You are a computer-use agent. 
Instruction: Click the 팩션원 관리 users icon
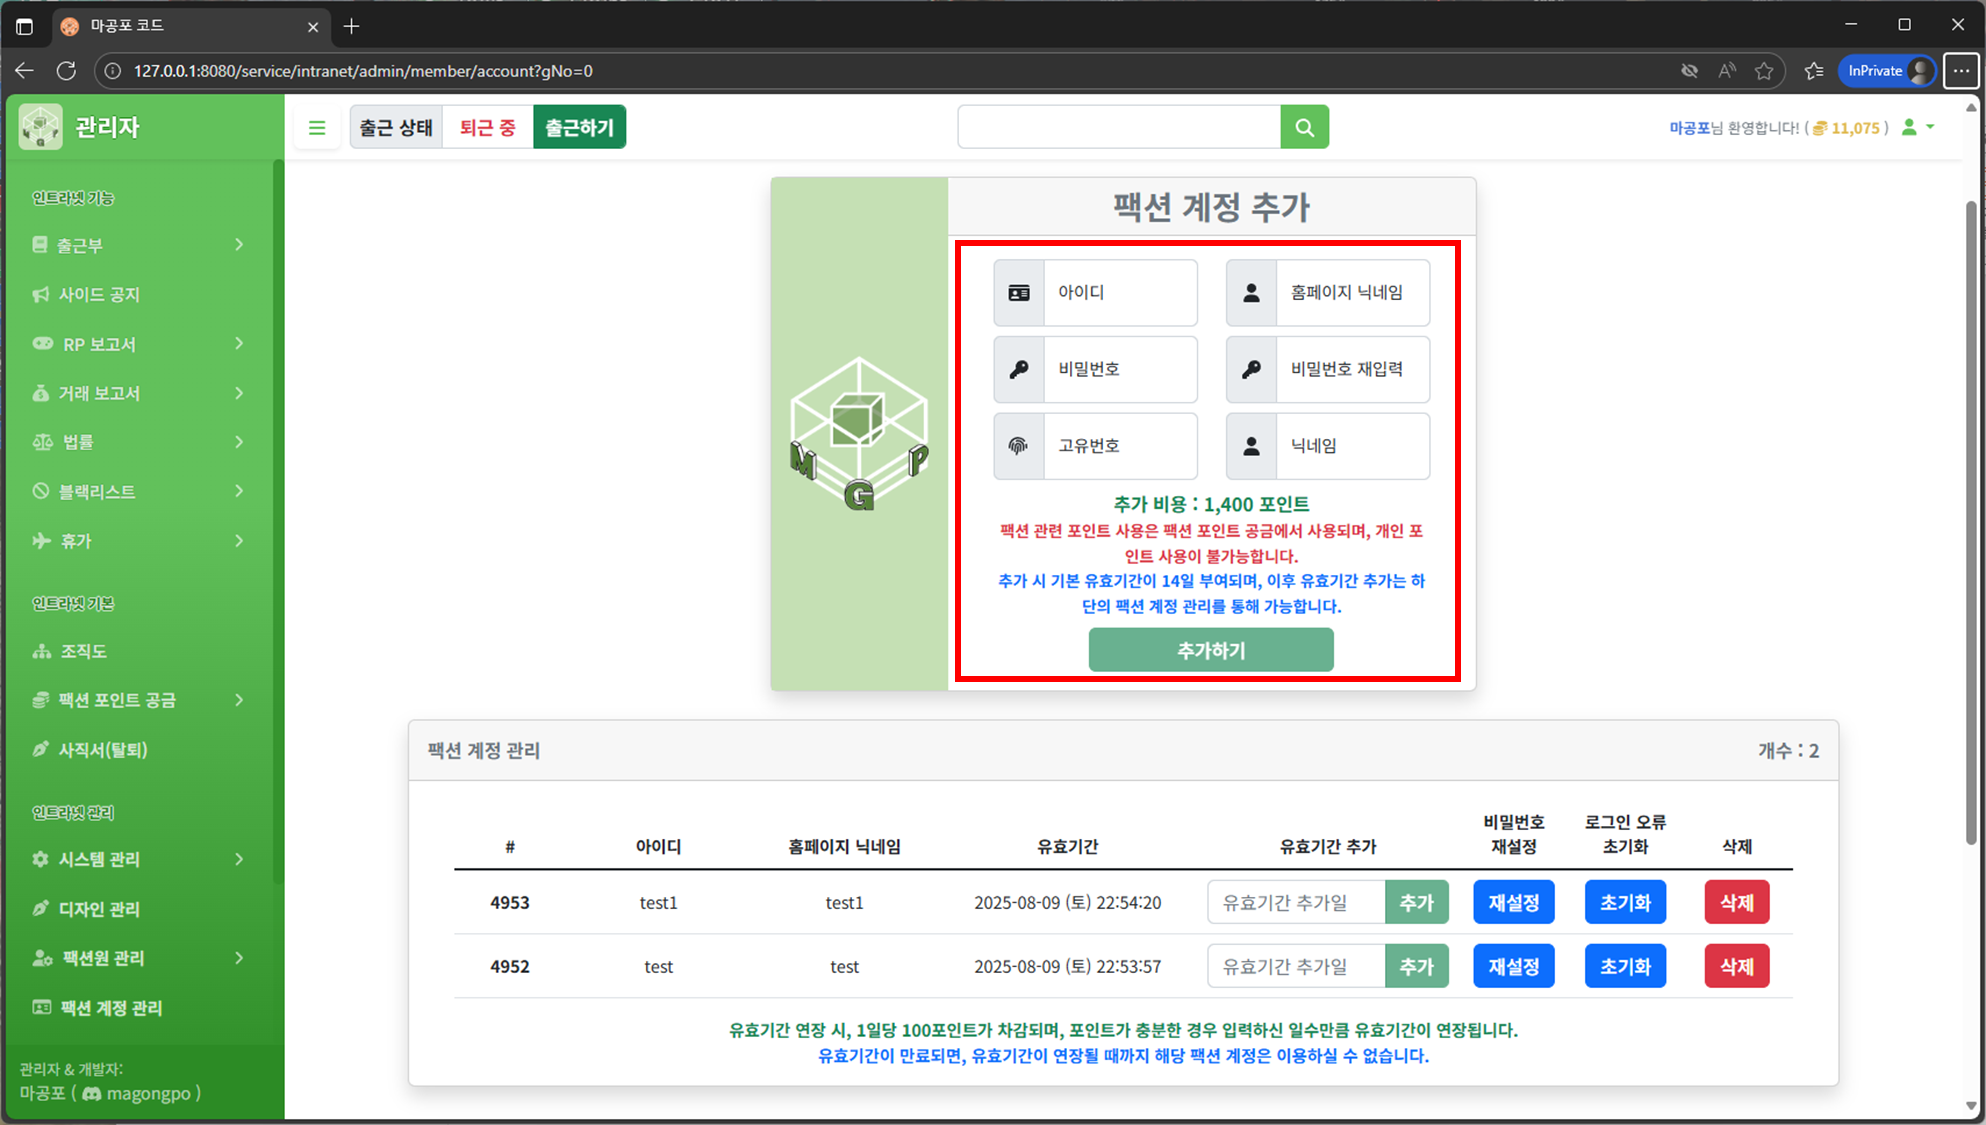pyautogui.click(x=43, y=958)
